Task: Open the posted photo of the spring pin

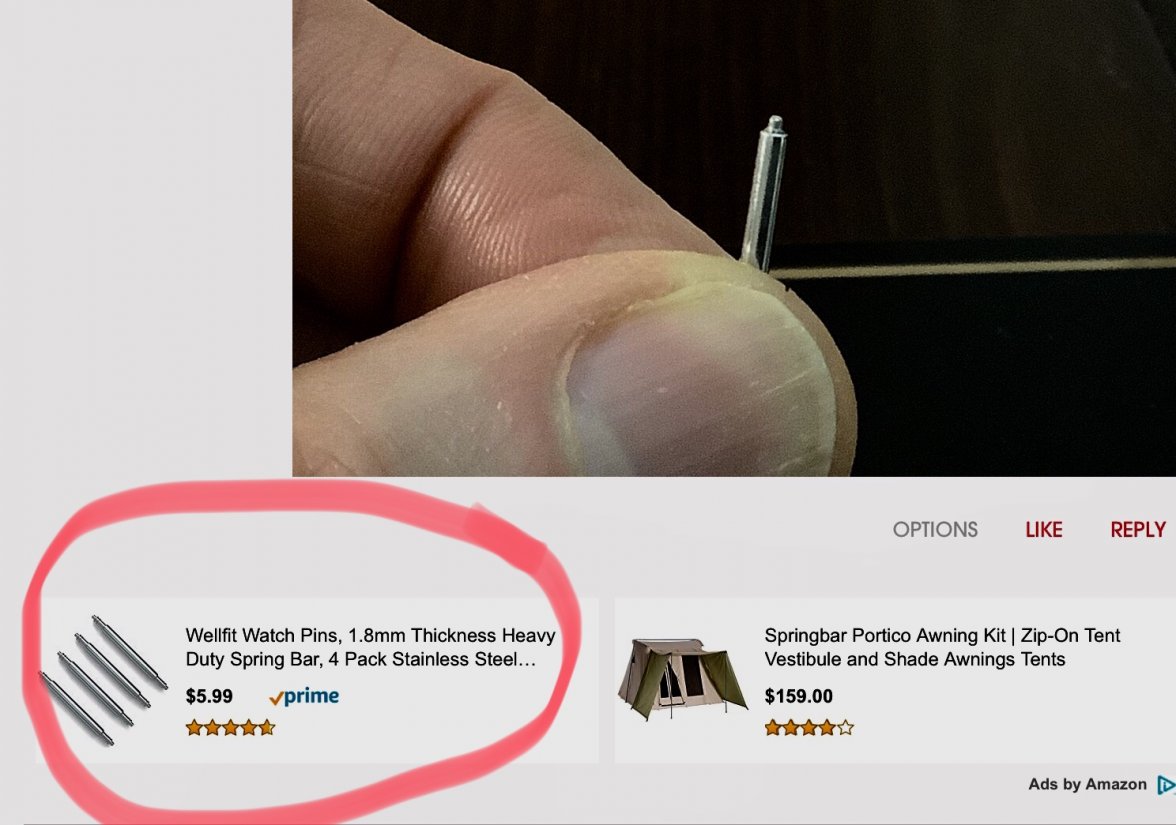Action: point(734,238)
